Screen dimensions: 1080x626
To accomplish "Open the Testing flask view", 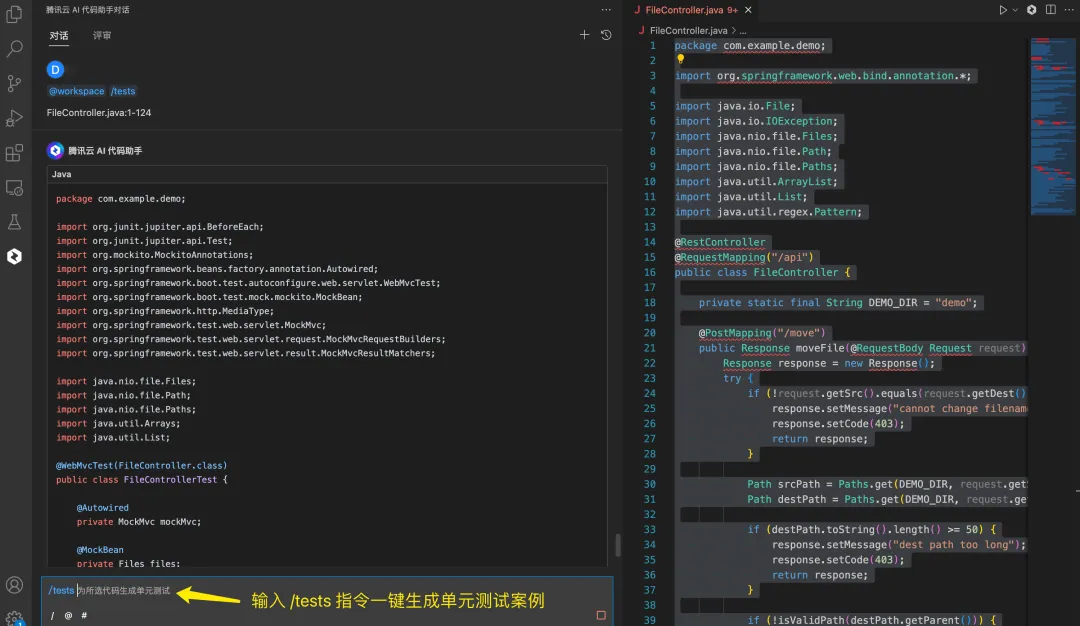I will pos(15,222).
